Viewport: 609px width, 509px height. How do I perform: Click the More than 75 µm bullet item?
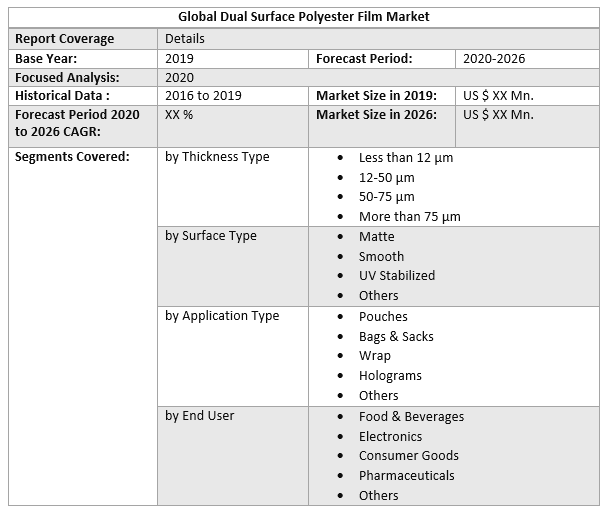(x=410, y=216)
